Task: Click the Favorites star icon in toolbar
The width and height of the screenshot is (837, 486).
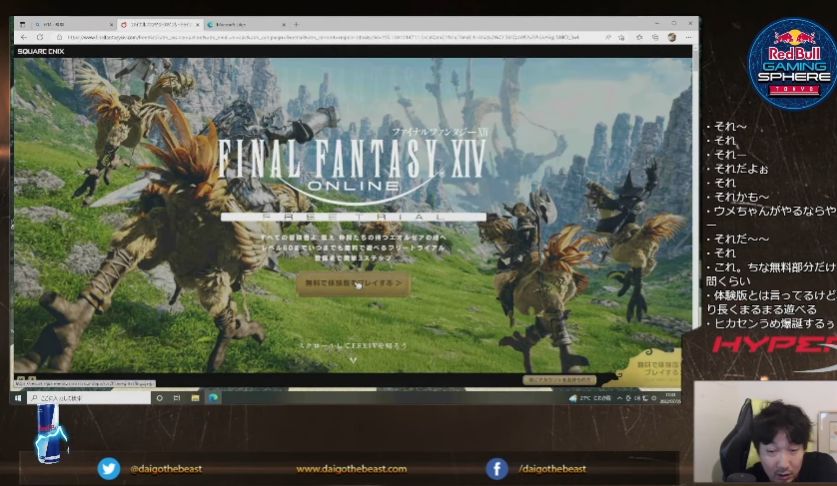Action: coord(639,37)
